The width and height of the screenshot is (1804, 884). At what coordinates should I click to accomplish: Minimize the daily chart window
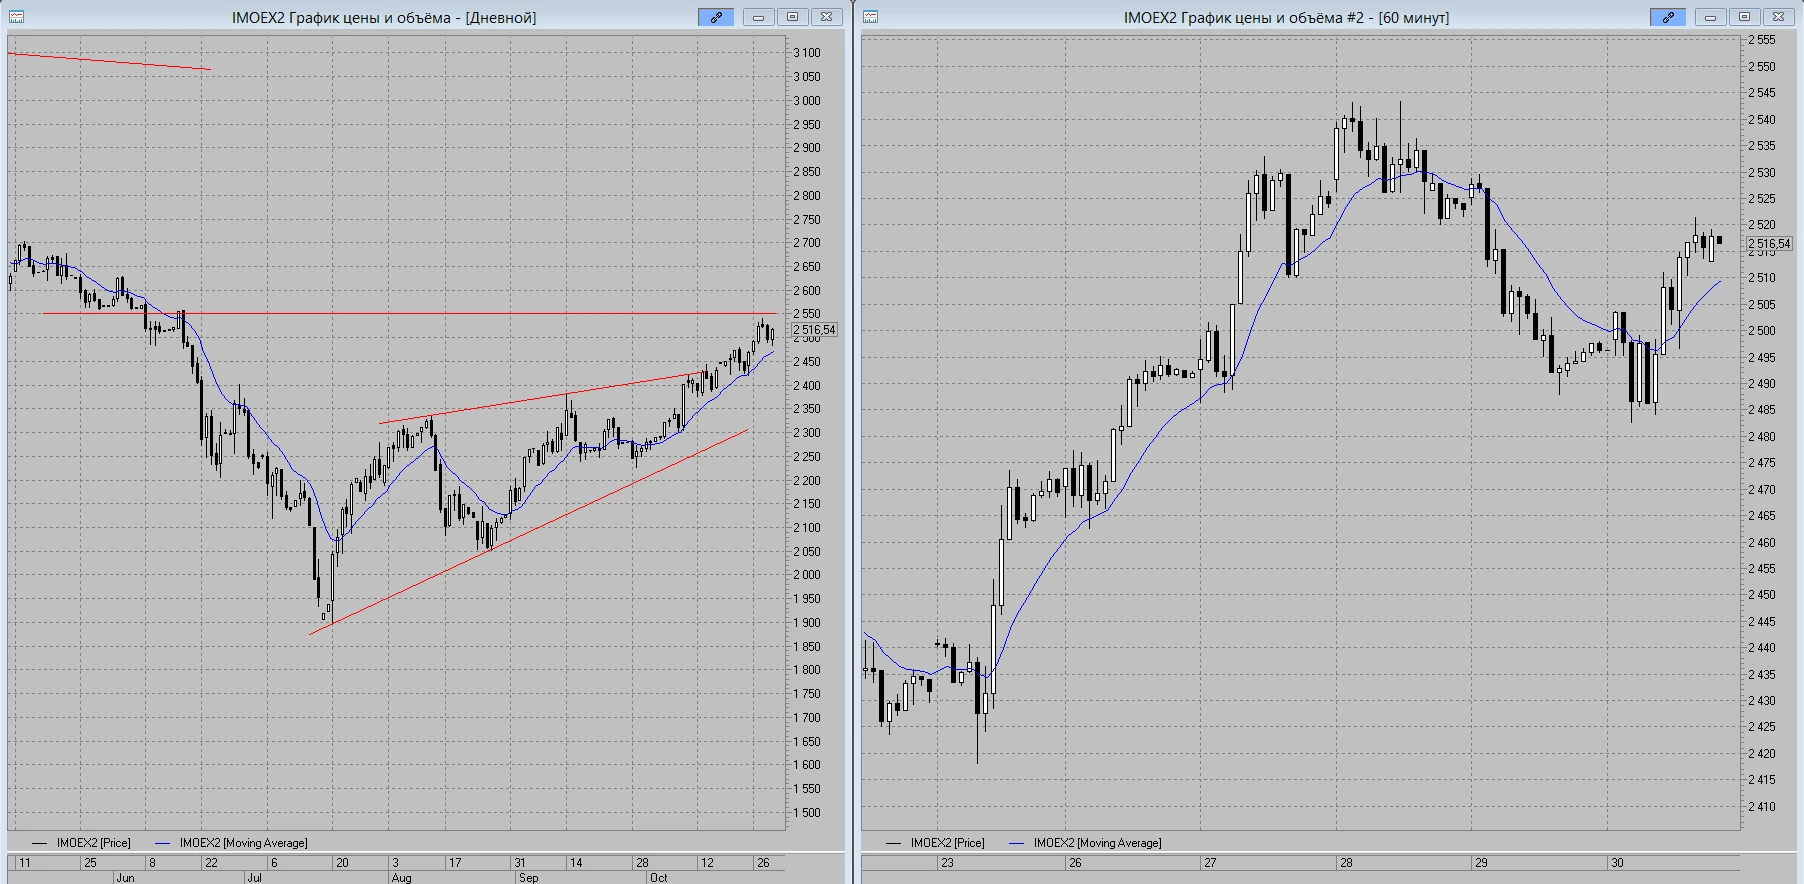[759, 17]
